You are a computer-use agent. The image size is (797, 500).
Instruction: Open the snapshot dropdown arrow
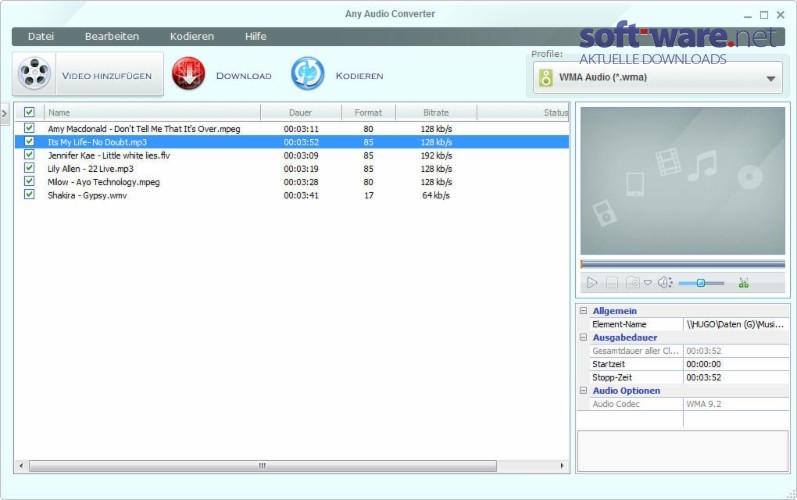tap(648, 283)
